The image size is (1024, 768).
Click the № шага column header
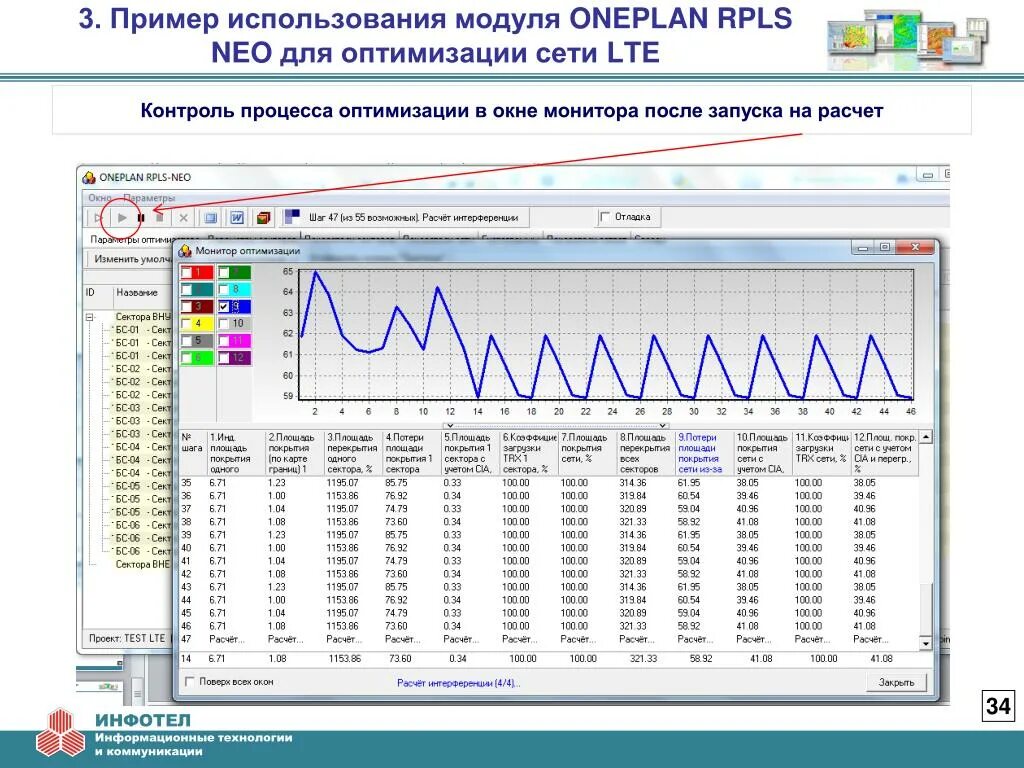193,453
